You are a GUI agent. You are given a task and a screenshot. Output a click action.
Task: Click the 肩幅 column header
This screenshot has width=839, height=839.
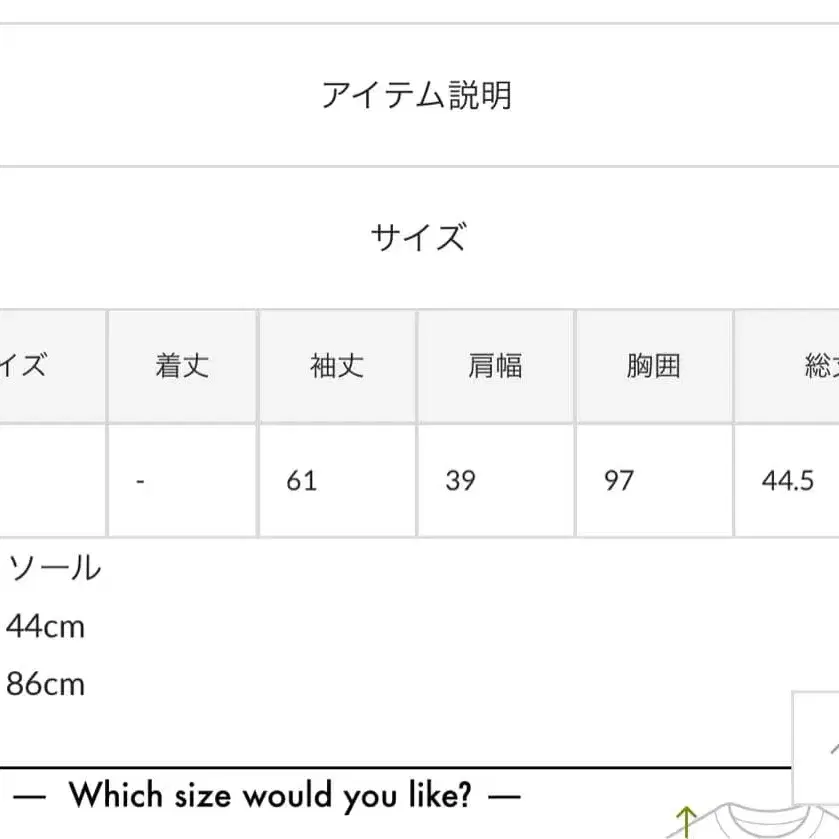(495, 366)
